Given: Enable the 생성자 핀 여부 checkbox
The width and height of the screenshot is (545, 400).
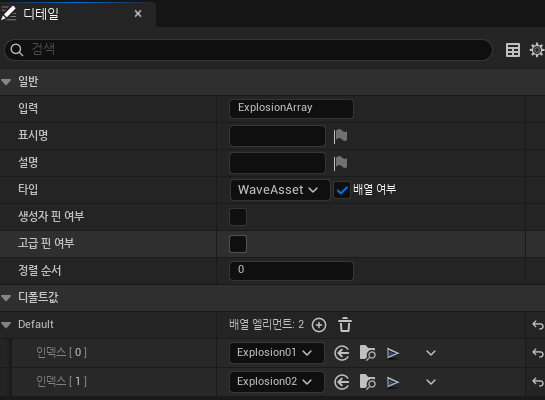Looking at the screenshot, I should point(238,217).
